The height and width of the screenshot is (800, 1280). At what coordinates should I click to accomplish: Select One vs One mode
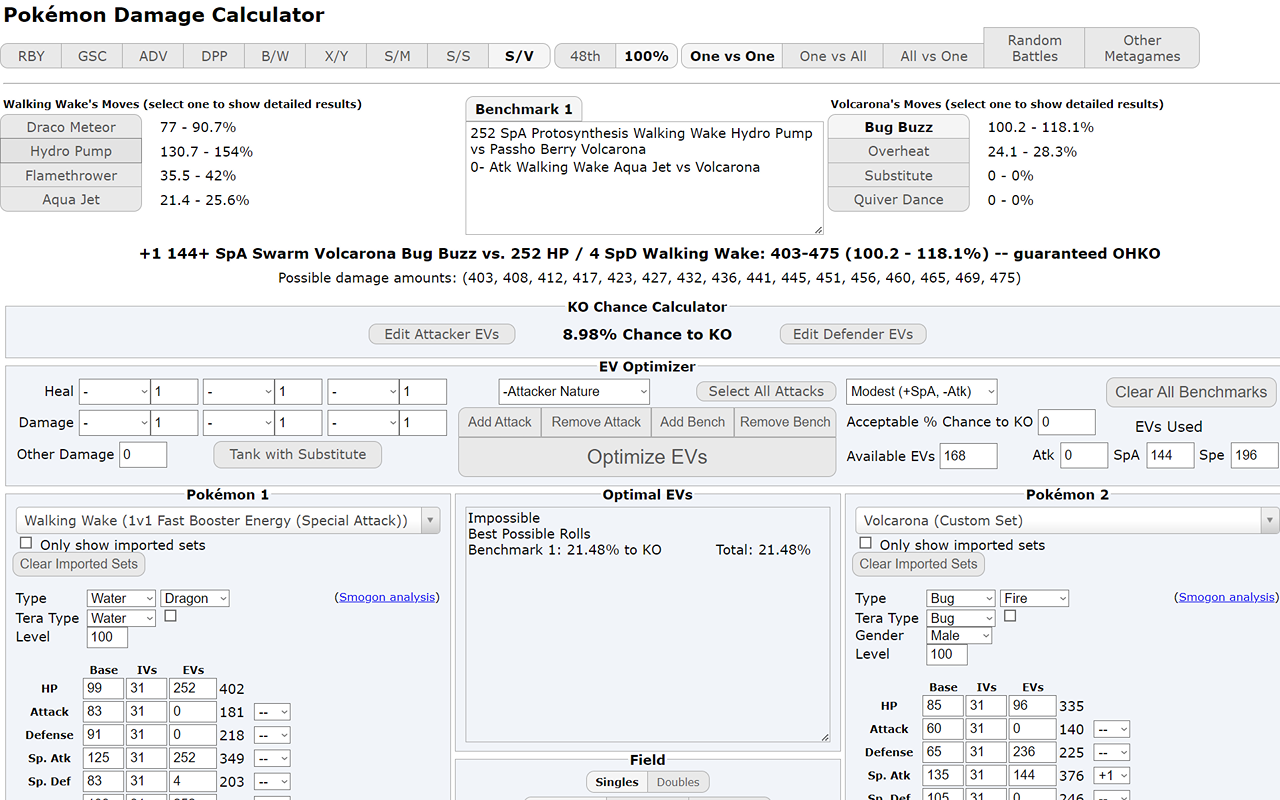[732, 56]
